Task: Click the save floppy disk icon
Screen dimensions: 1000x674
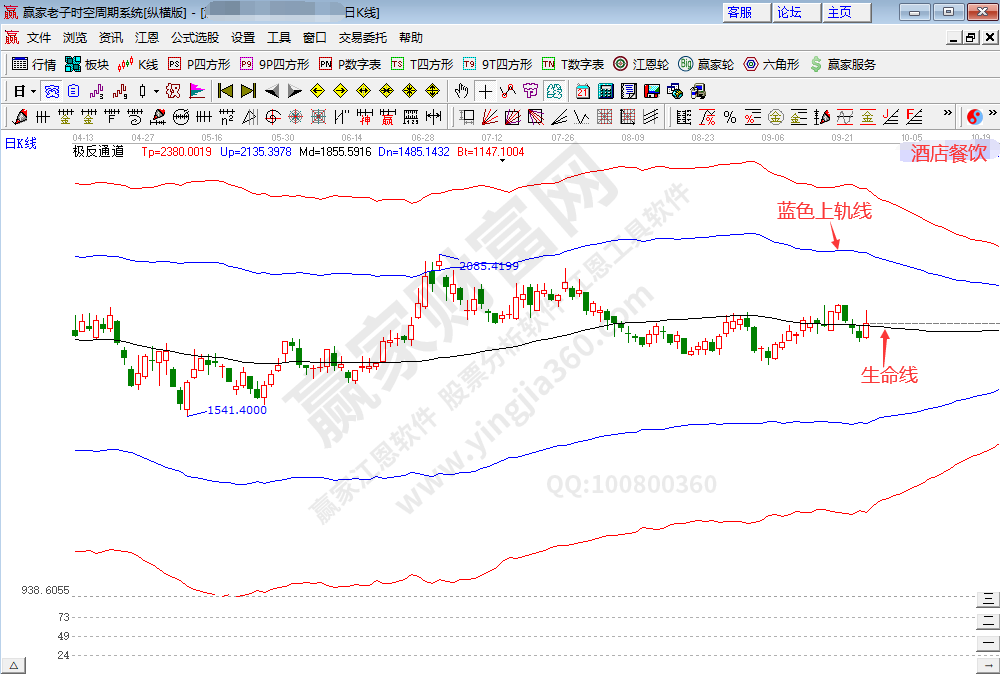Action: pyautogui.click(x=652, y=90)
